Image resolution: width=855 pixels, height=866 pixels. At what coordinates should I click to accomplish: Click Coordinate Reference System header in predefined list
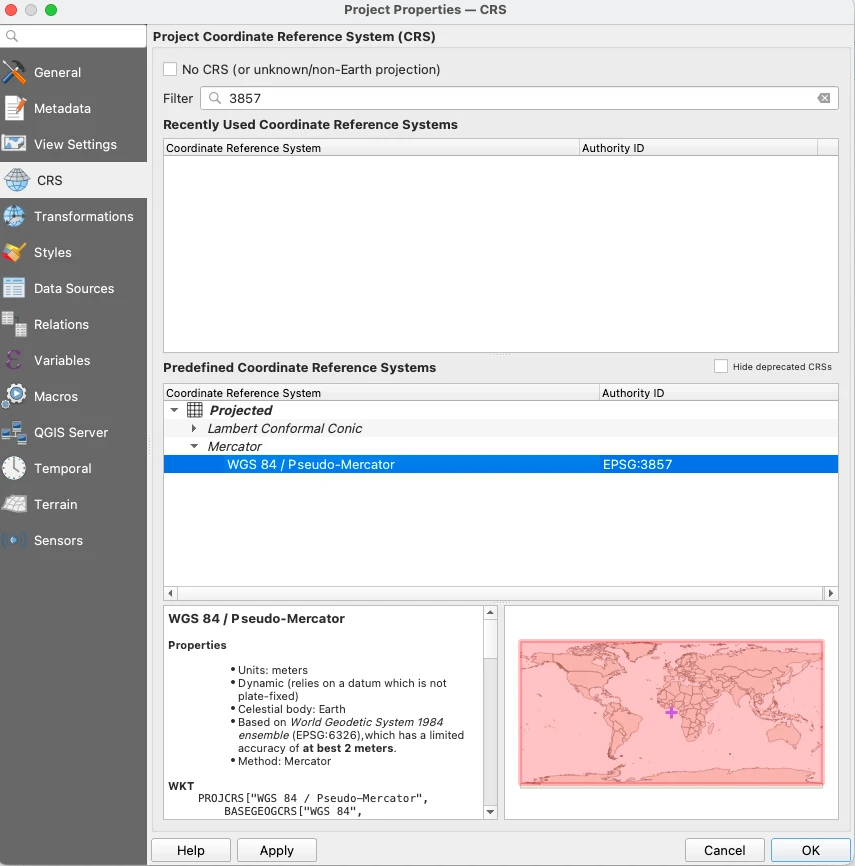pos(381,393)
